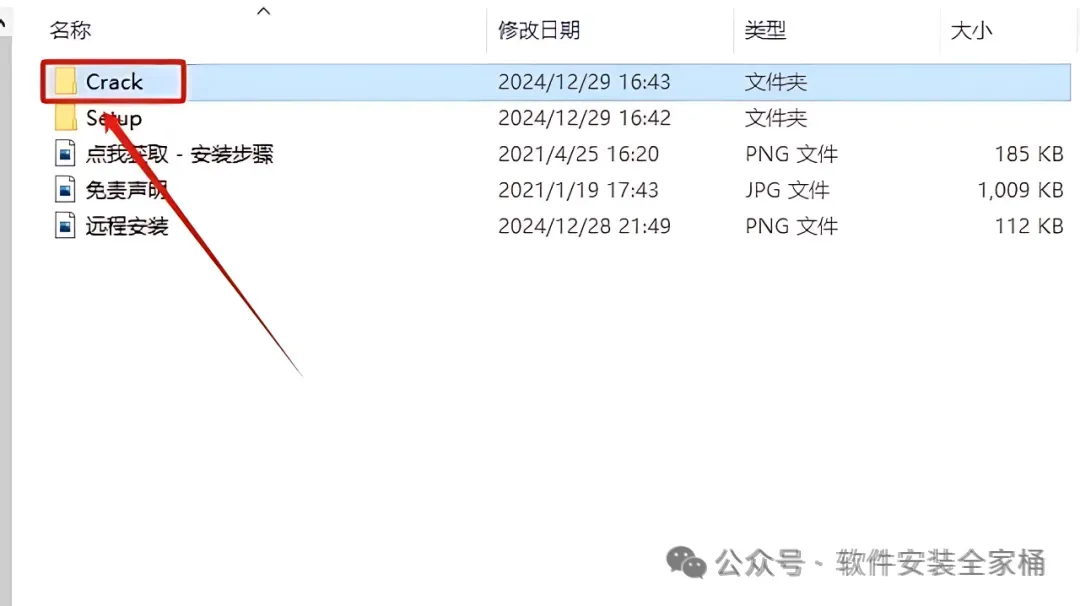Image resolution: width=1080 pixels, height=606 pixels.
Task: Sort by 修改日期 column header
Action: (539, 30)
